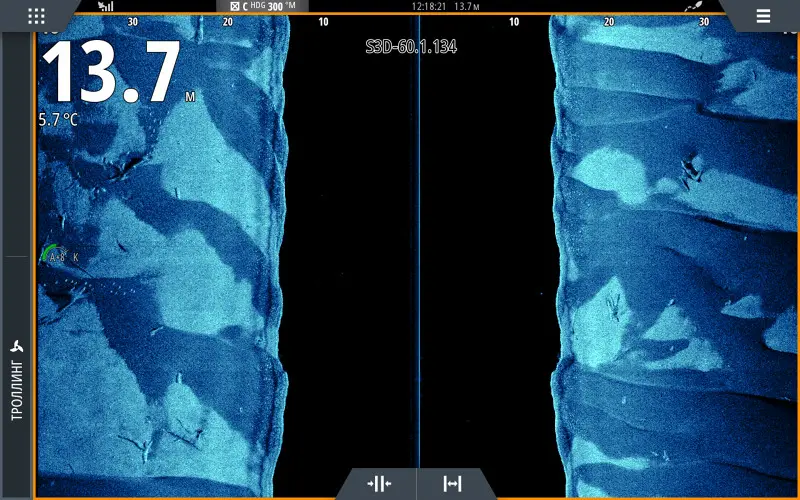
Task: Click the right 20 range scale mark
Action: click(608, 21)
